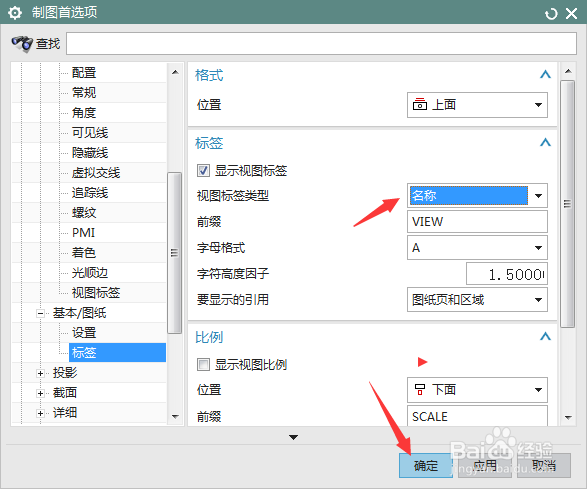Viewport: 587px width, 489px height.
Task: Collapse the 标签 section
Action: tap(545, 143)
